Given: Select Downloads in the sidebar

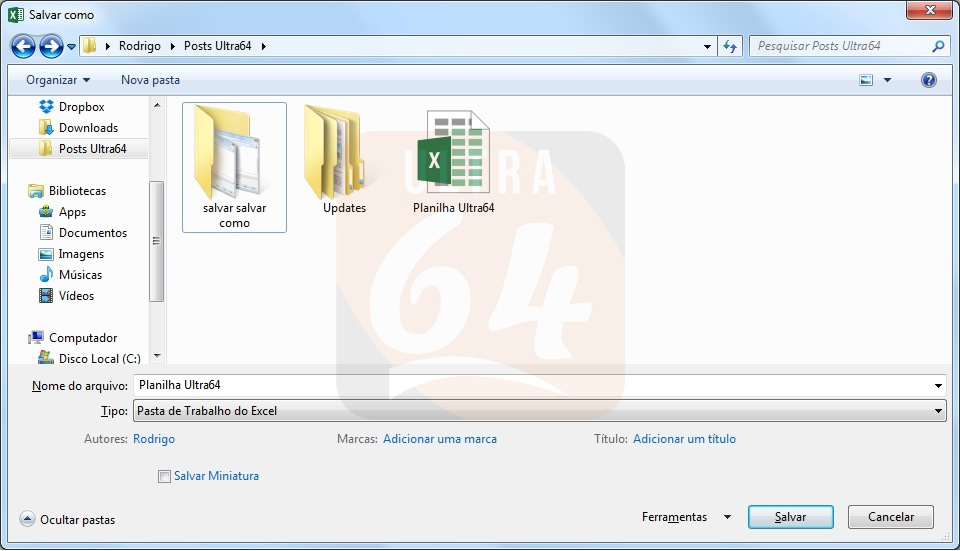Looking at the screenshot, I should coord(88,128).
